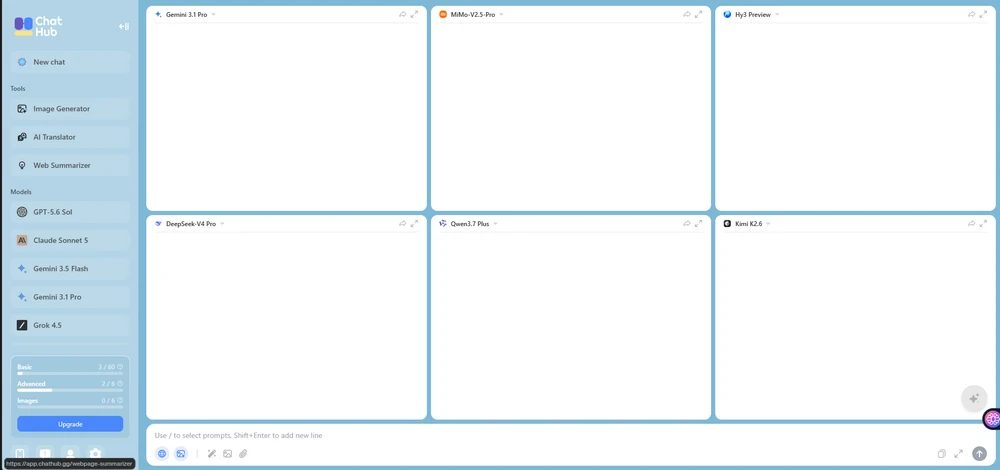Start a New chat
Viewport: 1000px width, 470px height.
point(70,62)
